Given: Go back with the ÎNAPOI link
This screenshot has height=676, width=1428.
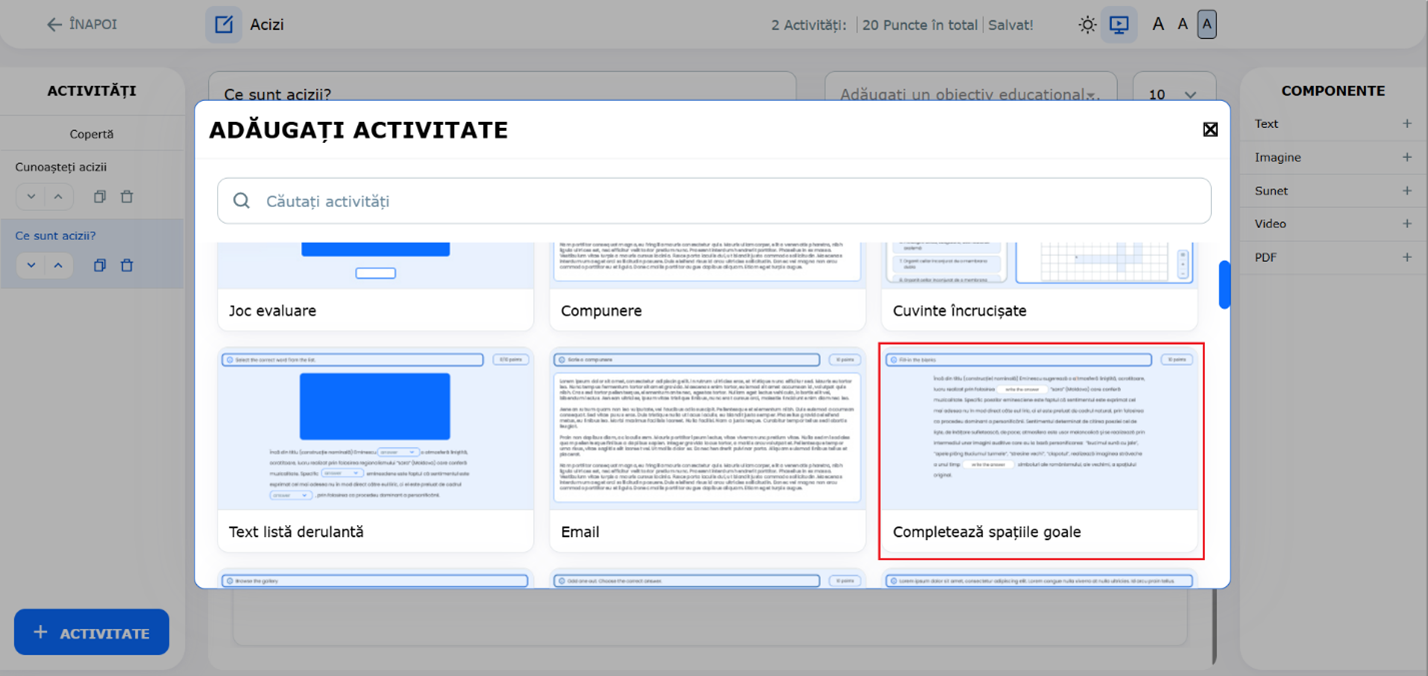Looking at the screenshot, I should (x=82, y=24).
